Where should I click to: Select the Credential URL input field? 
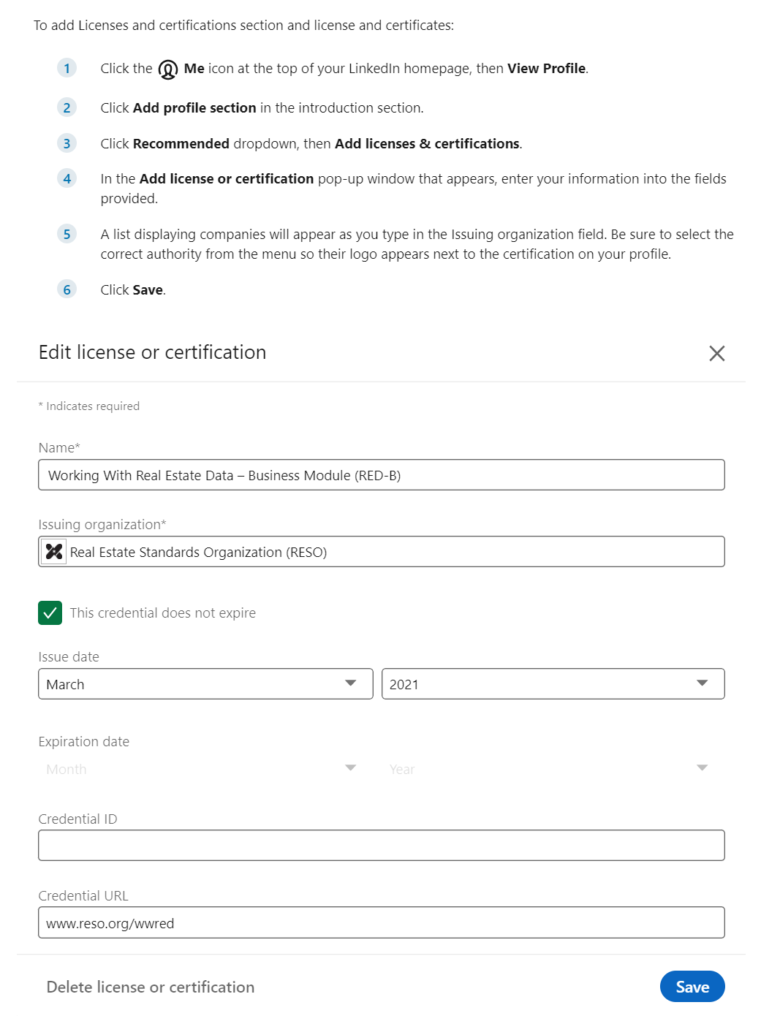pyautogui.click(x=380, y=923)
